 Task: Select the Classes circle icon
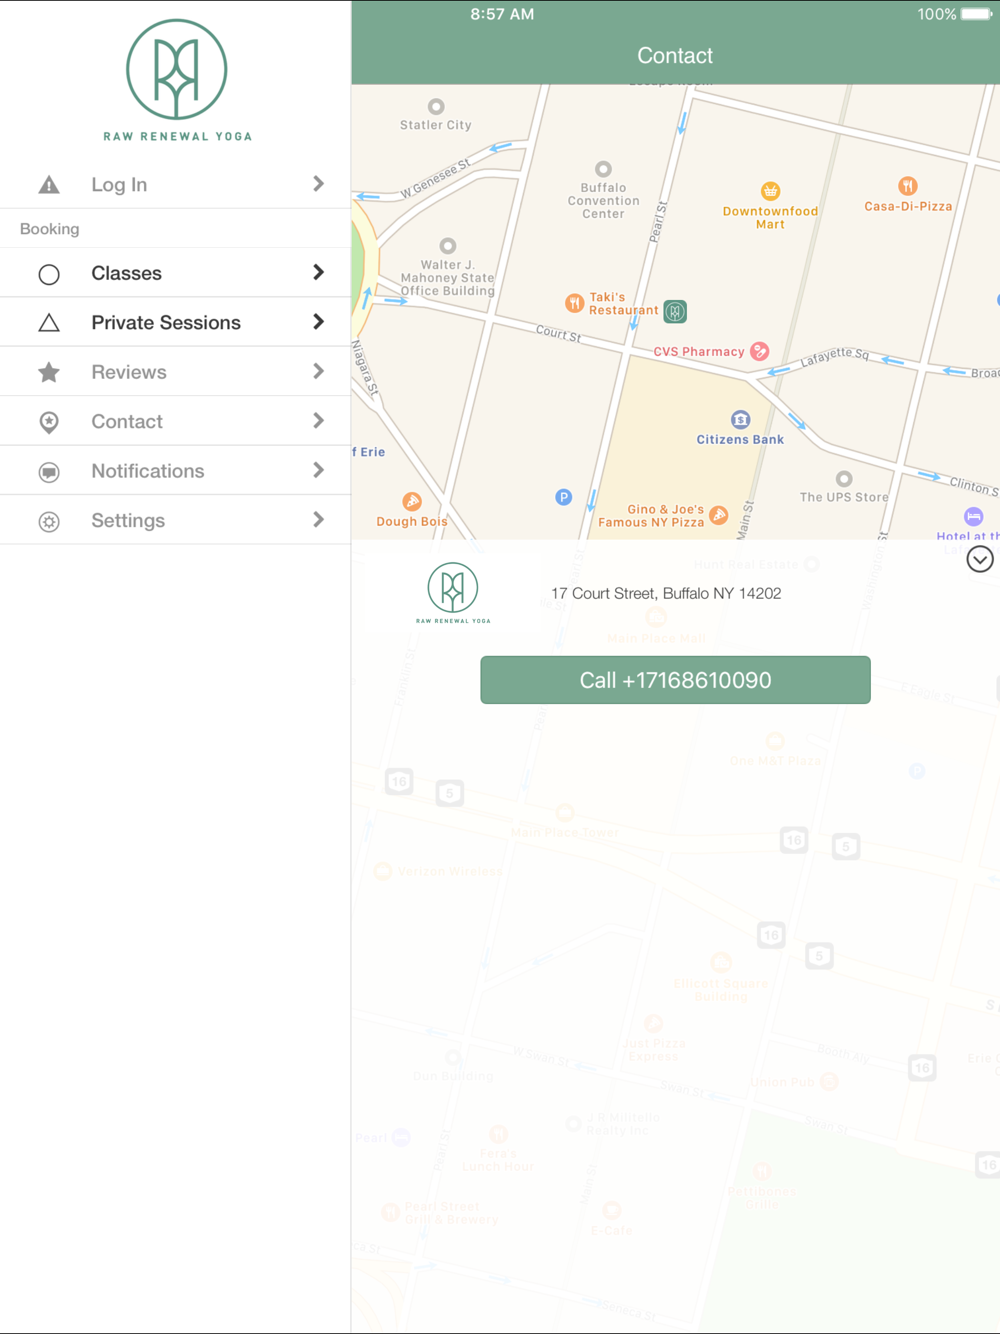pyautogui.click(x=49, y=274)
